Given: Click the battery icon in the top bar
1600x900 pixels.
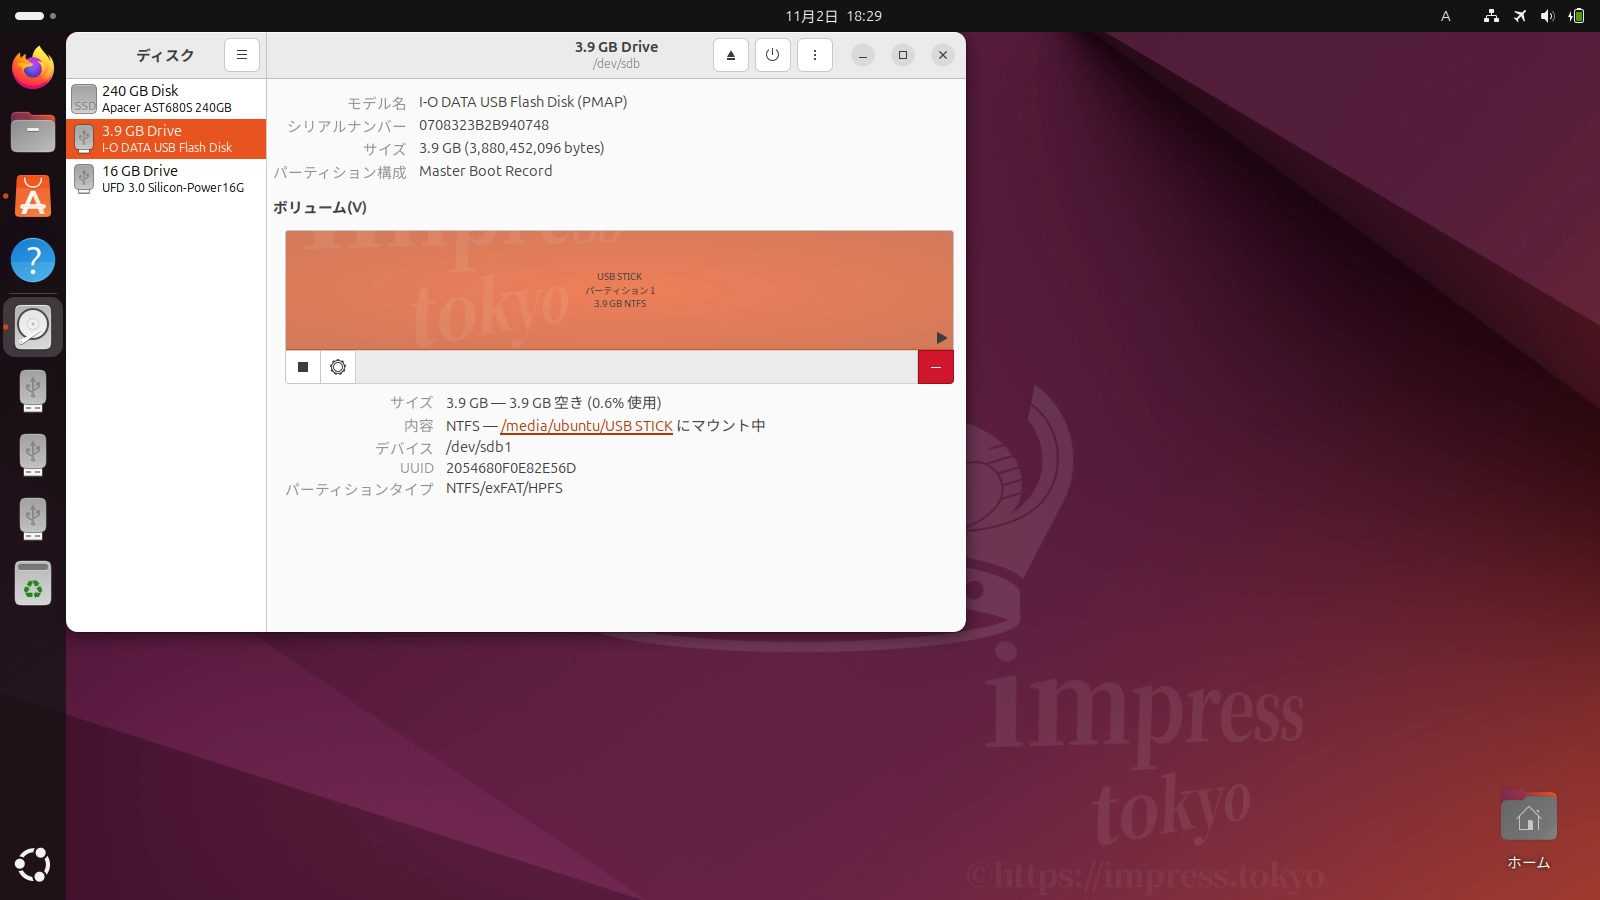Looking at the screenshot, I should (1576, 16).
